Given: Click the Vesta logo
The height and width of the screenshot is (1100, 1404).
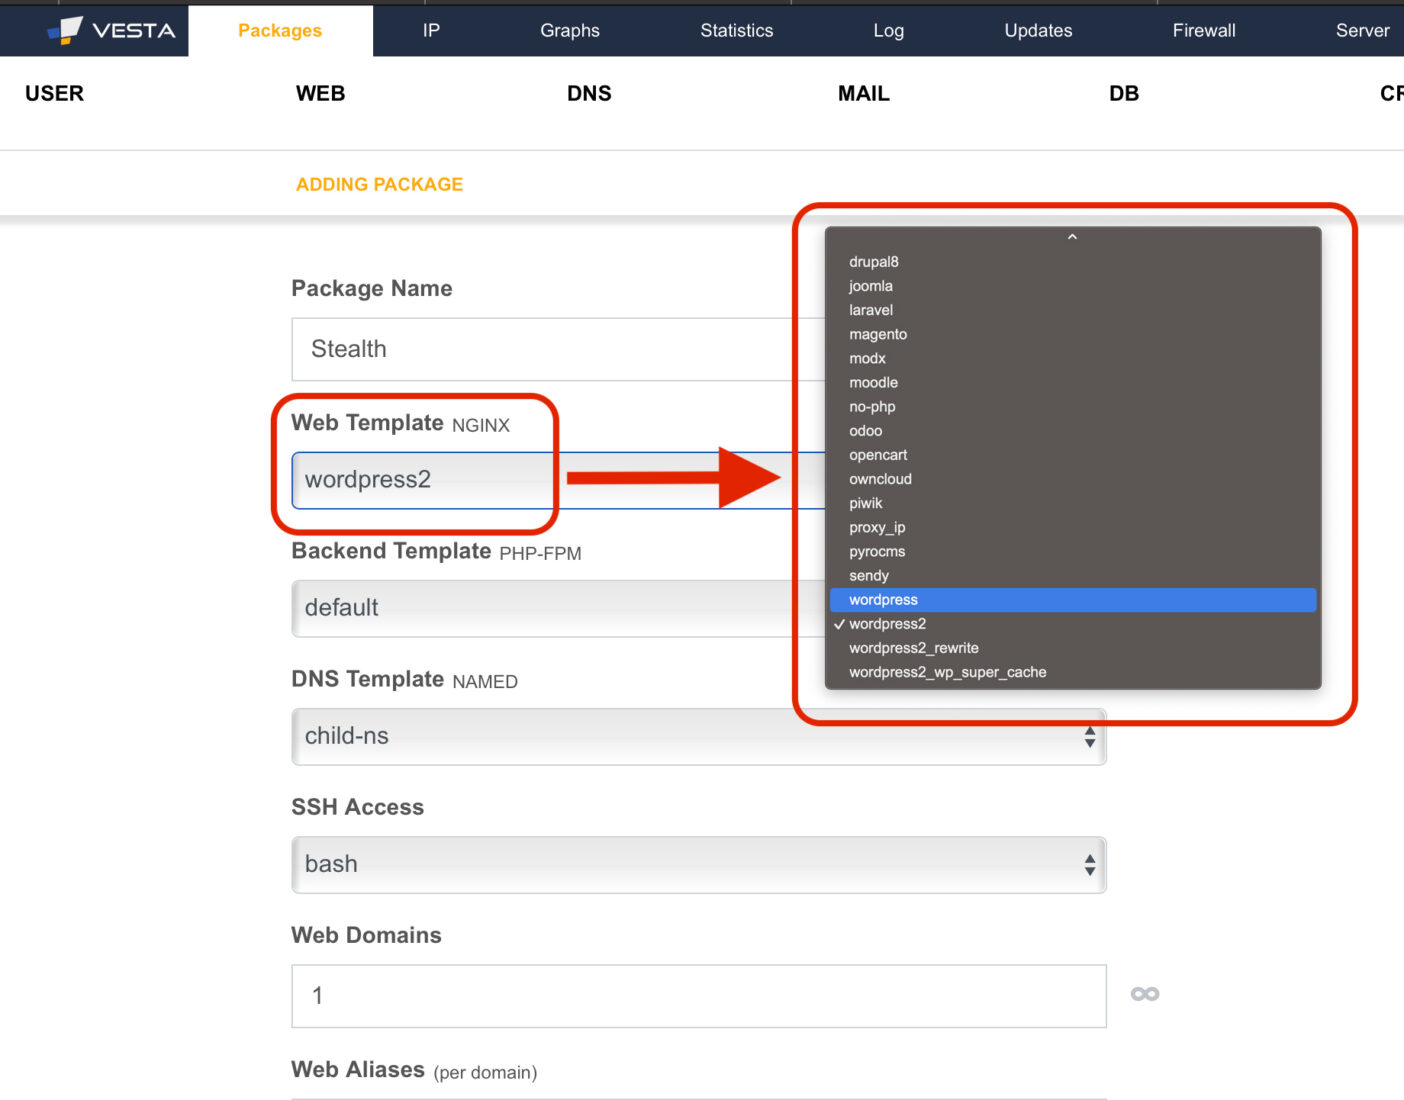Looking at the screenshot, I should click(x=112, y=30).
